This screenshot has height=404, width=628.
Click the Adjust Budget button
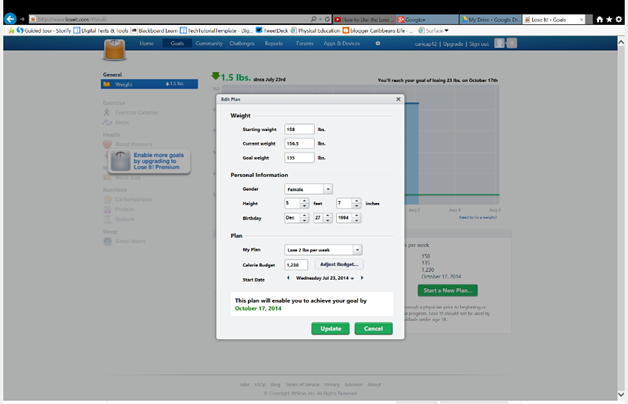coord(339,264)
